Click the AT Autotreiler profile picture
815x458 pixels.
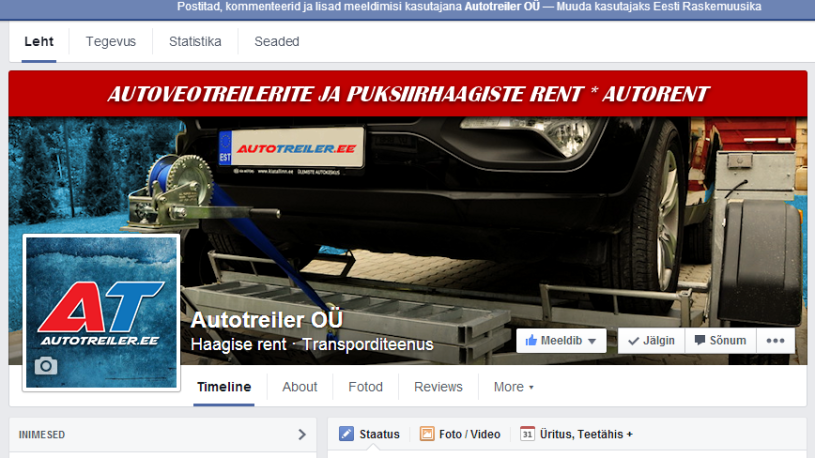tap(101, 312)
